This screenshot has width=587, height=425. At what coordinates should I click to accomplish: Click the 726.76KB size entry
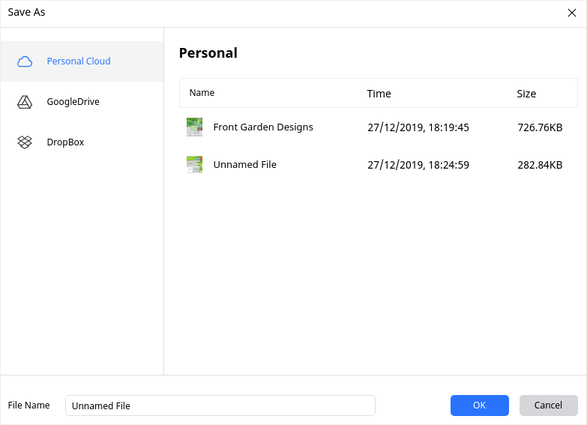tap(540, 128)
